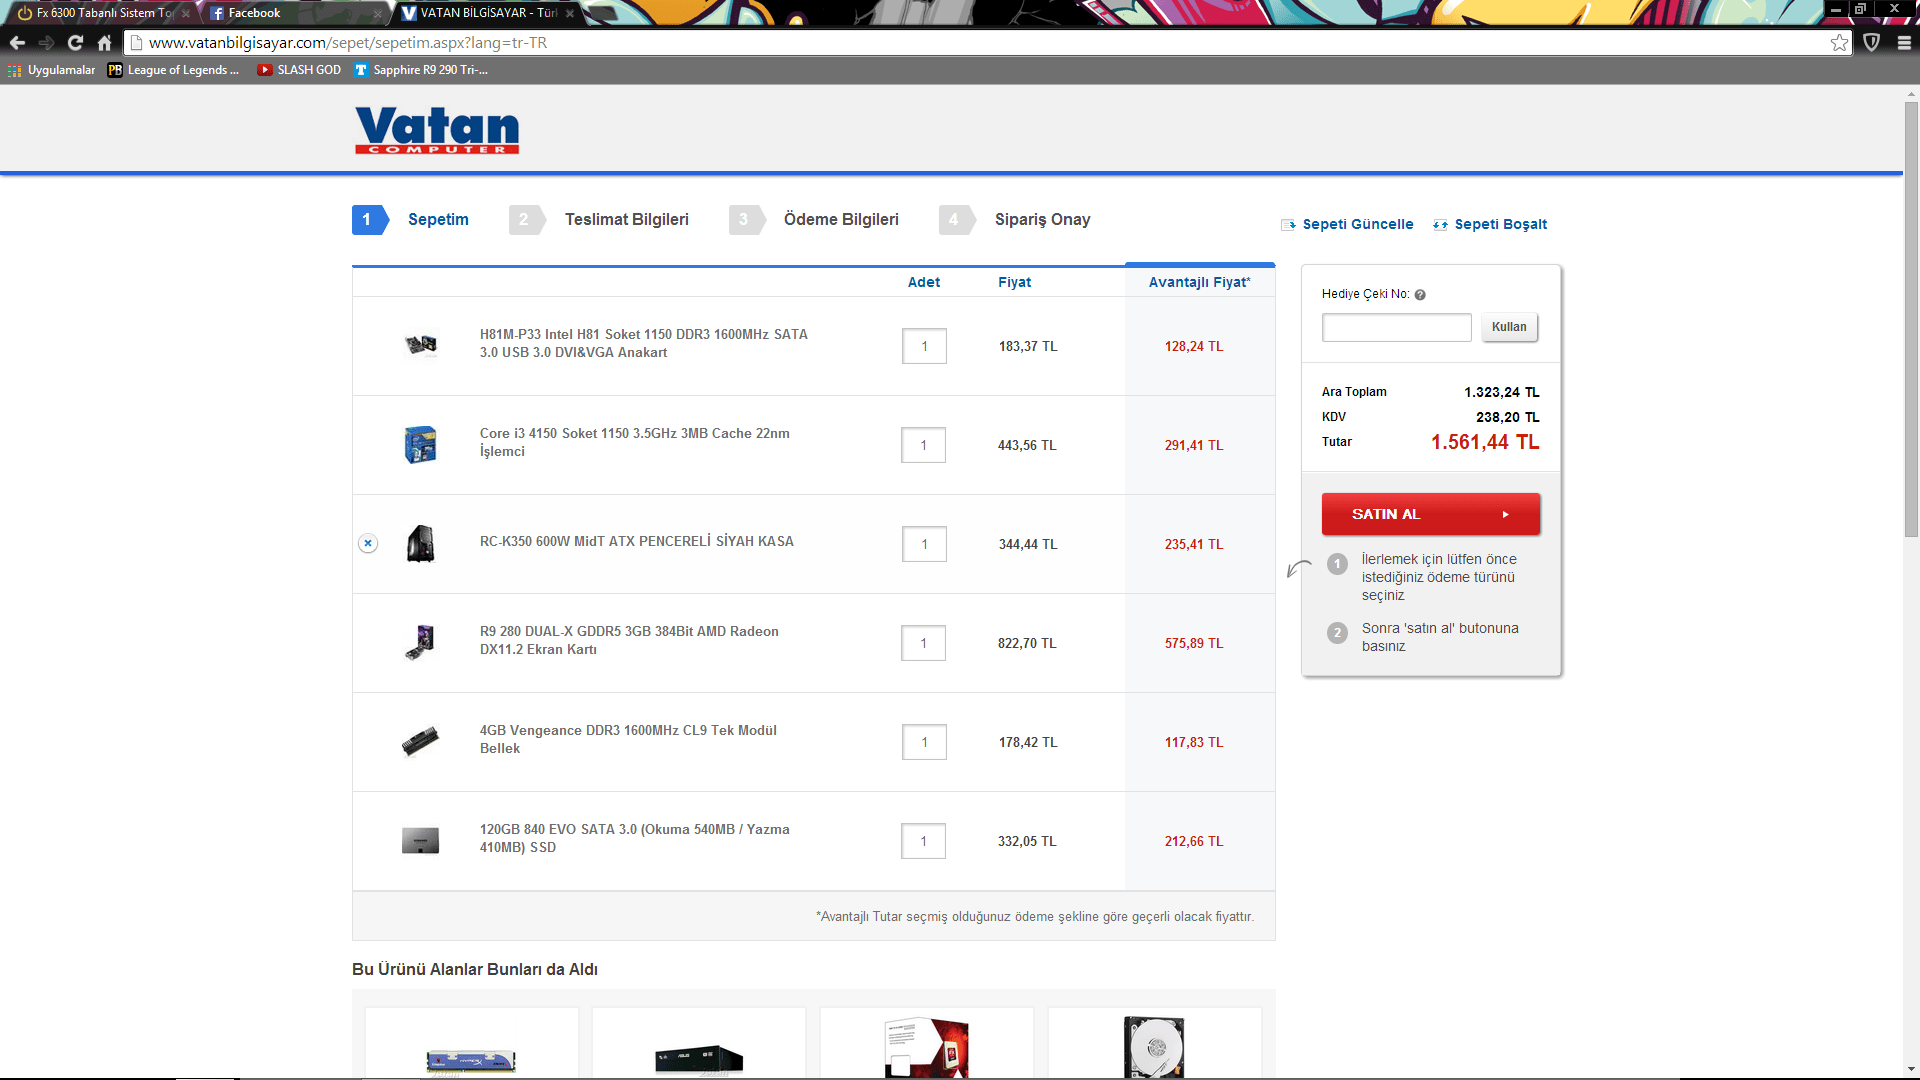Screen dimensions: 1920x1080
Task: Click the page vertical scrollbar thumb
Action: (1911, 320)
